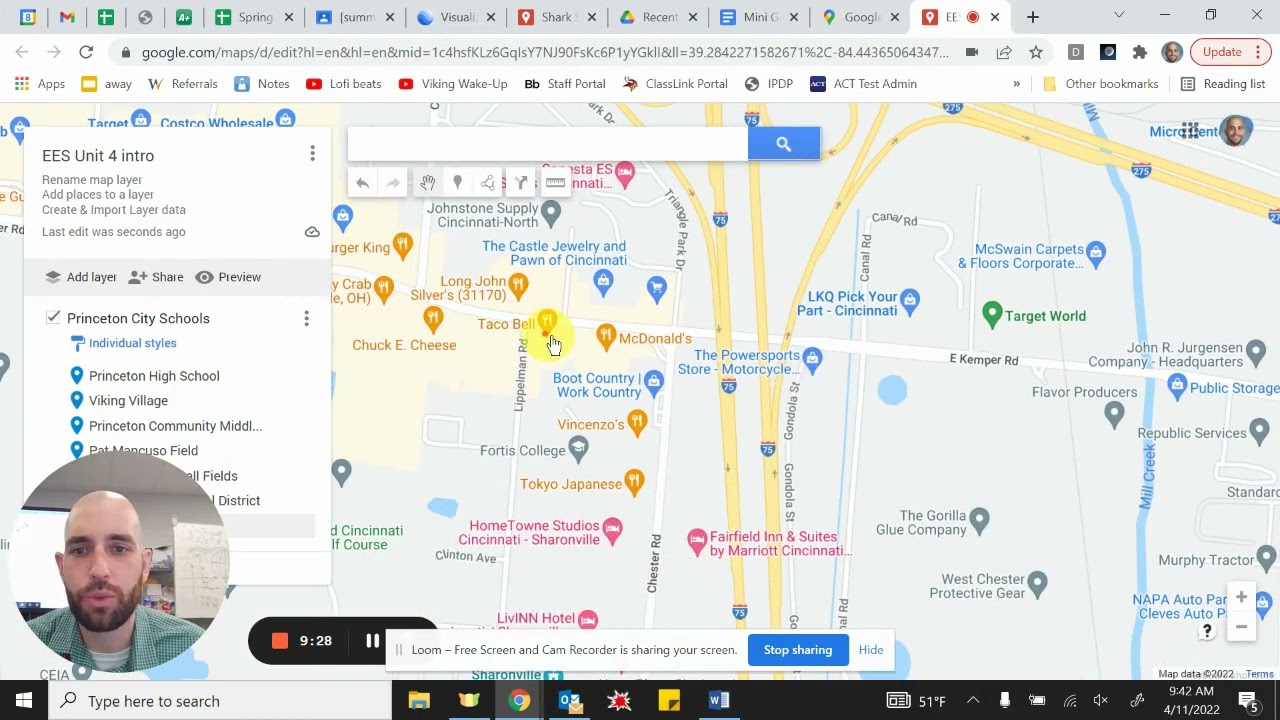Screen dimensions: 1280x720
Task: Toggle Princeton City Schools layer checkbox
Action: tap(53, 318)
